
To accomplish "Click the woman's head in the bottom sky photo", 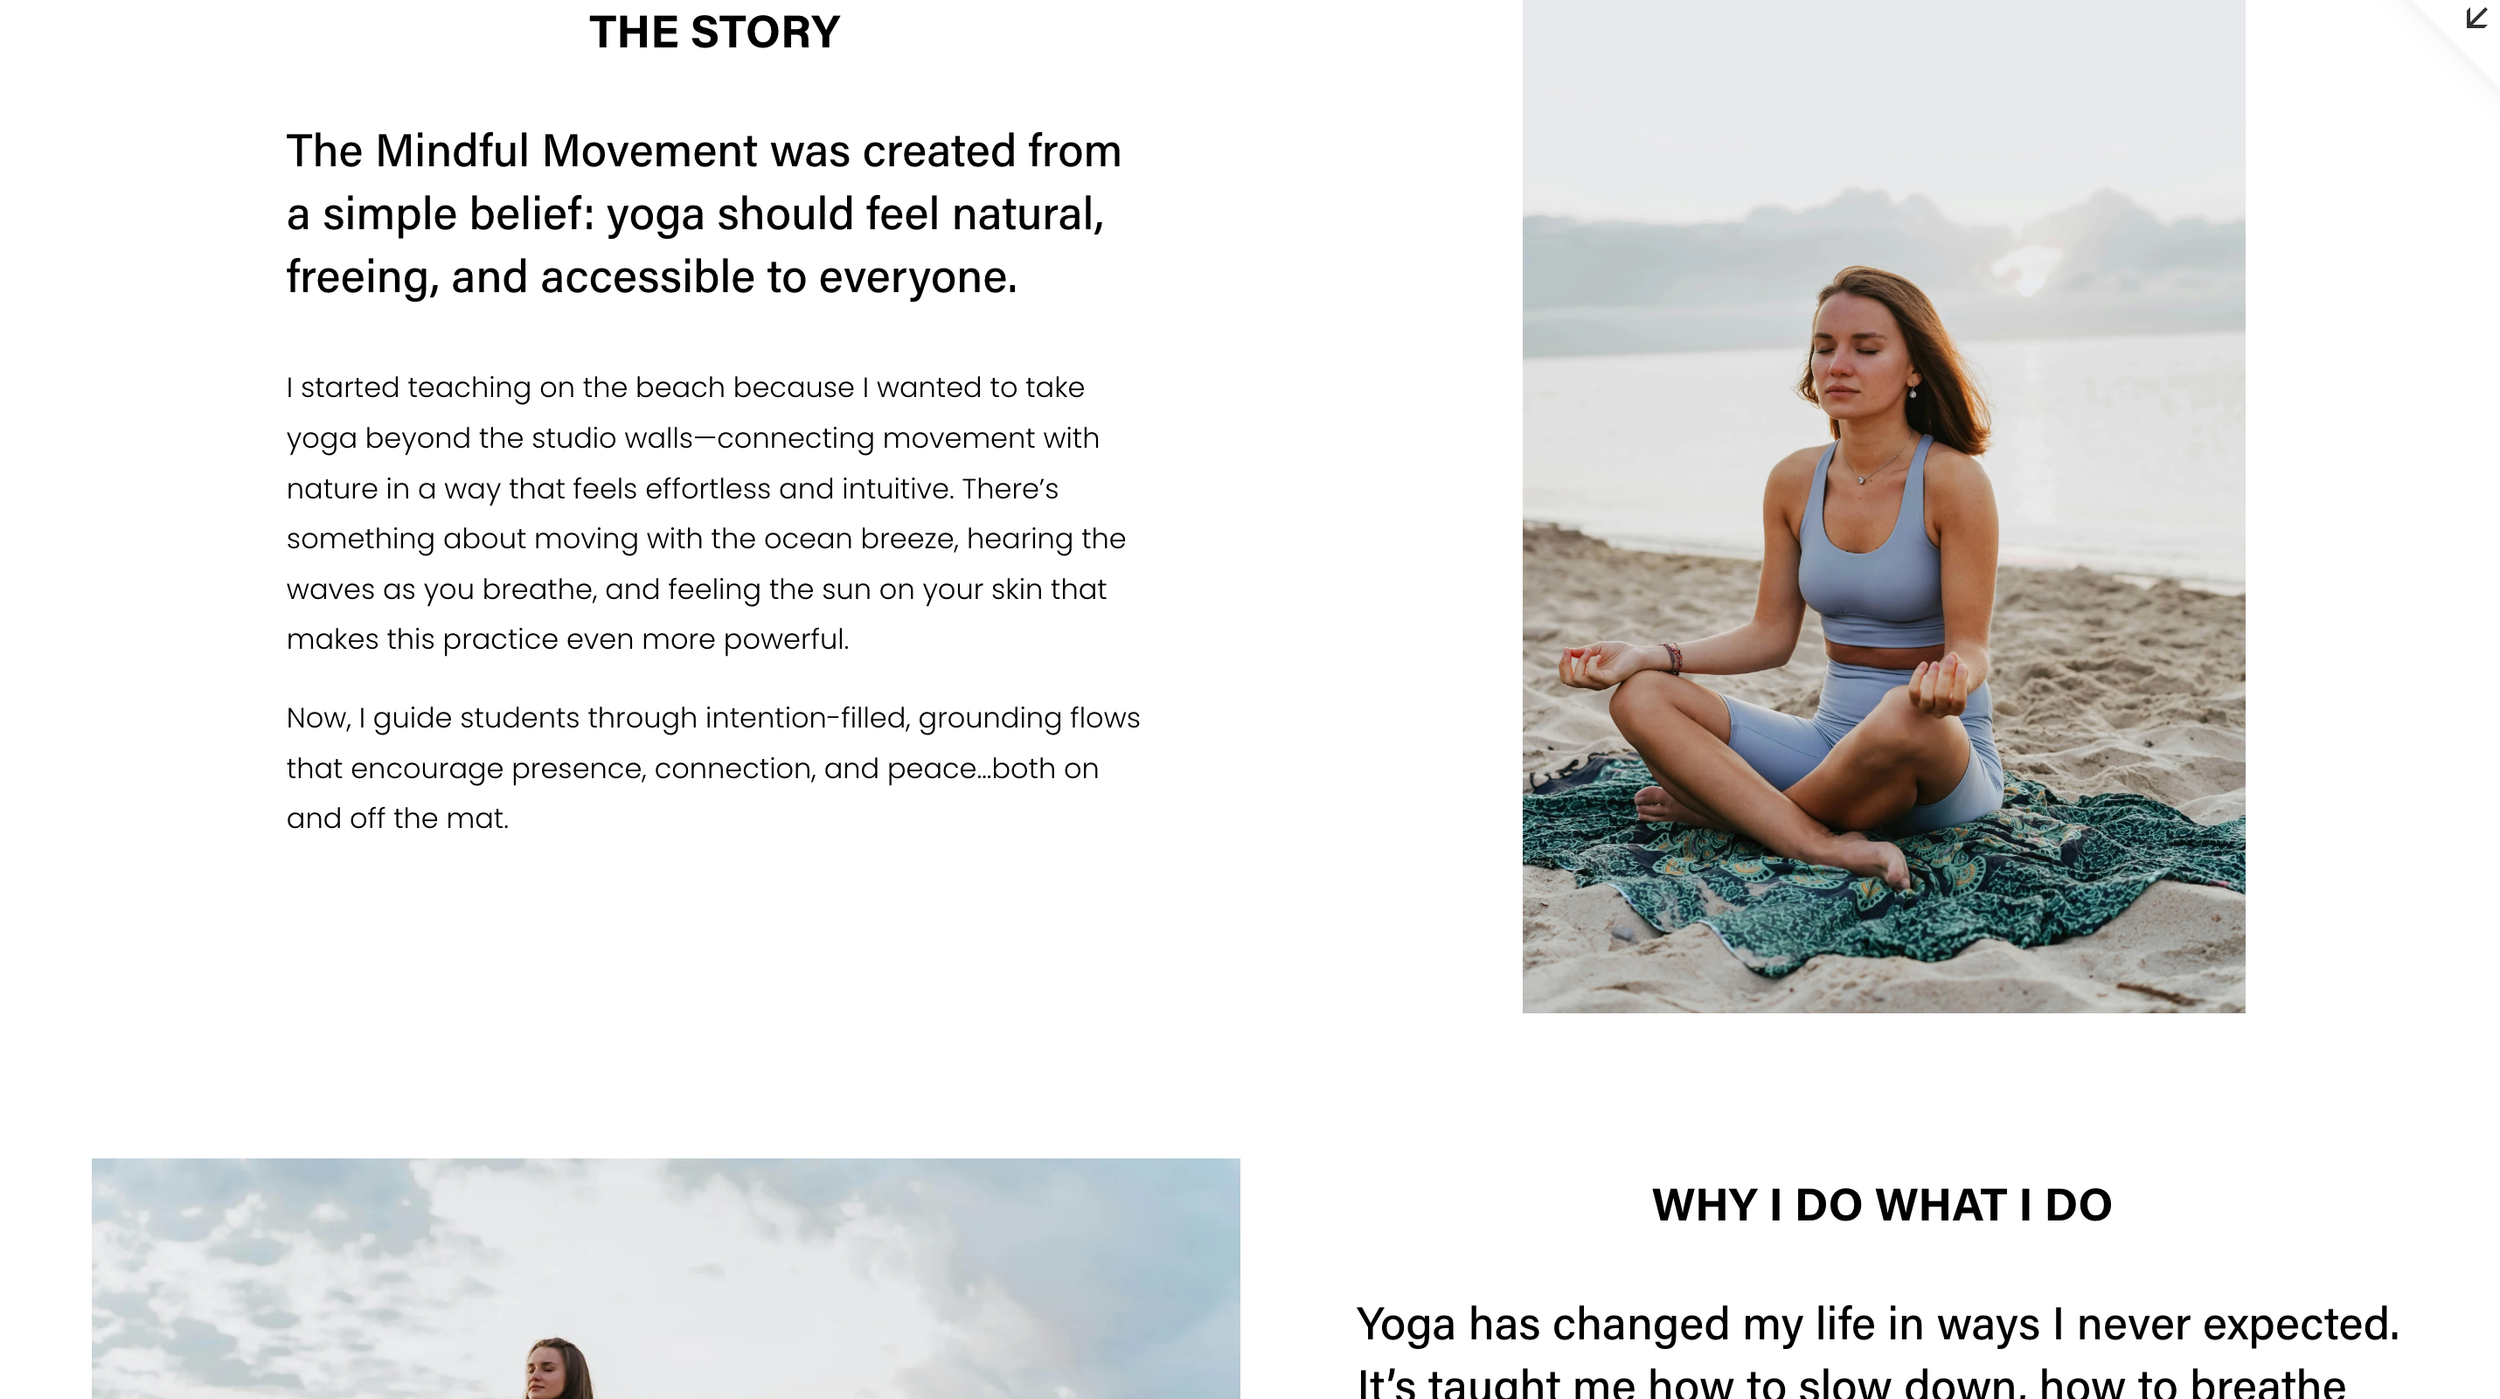I will (557, 1369).
